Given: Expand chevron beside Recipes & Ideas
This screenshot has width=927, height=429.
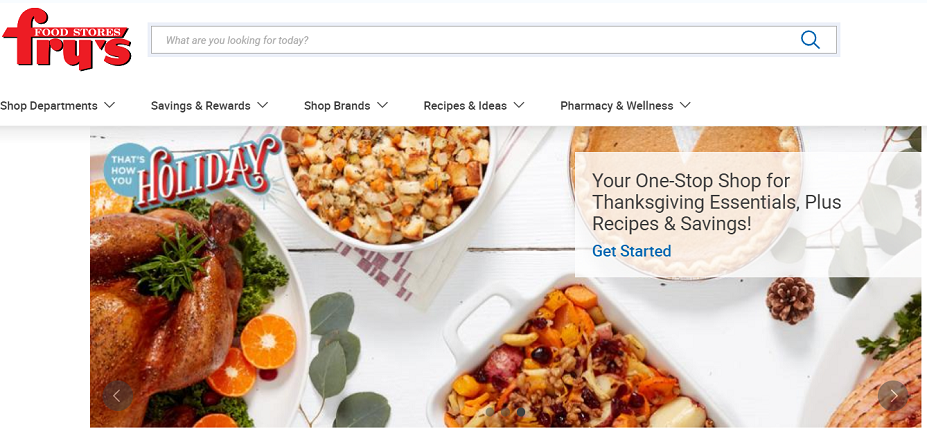Looking at the screenshot, I should coord(518,105).
